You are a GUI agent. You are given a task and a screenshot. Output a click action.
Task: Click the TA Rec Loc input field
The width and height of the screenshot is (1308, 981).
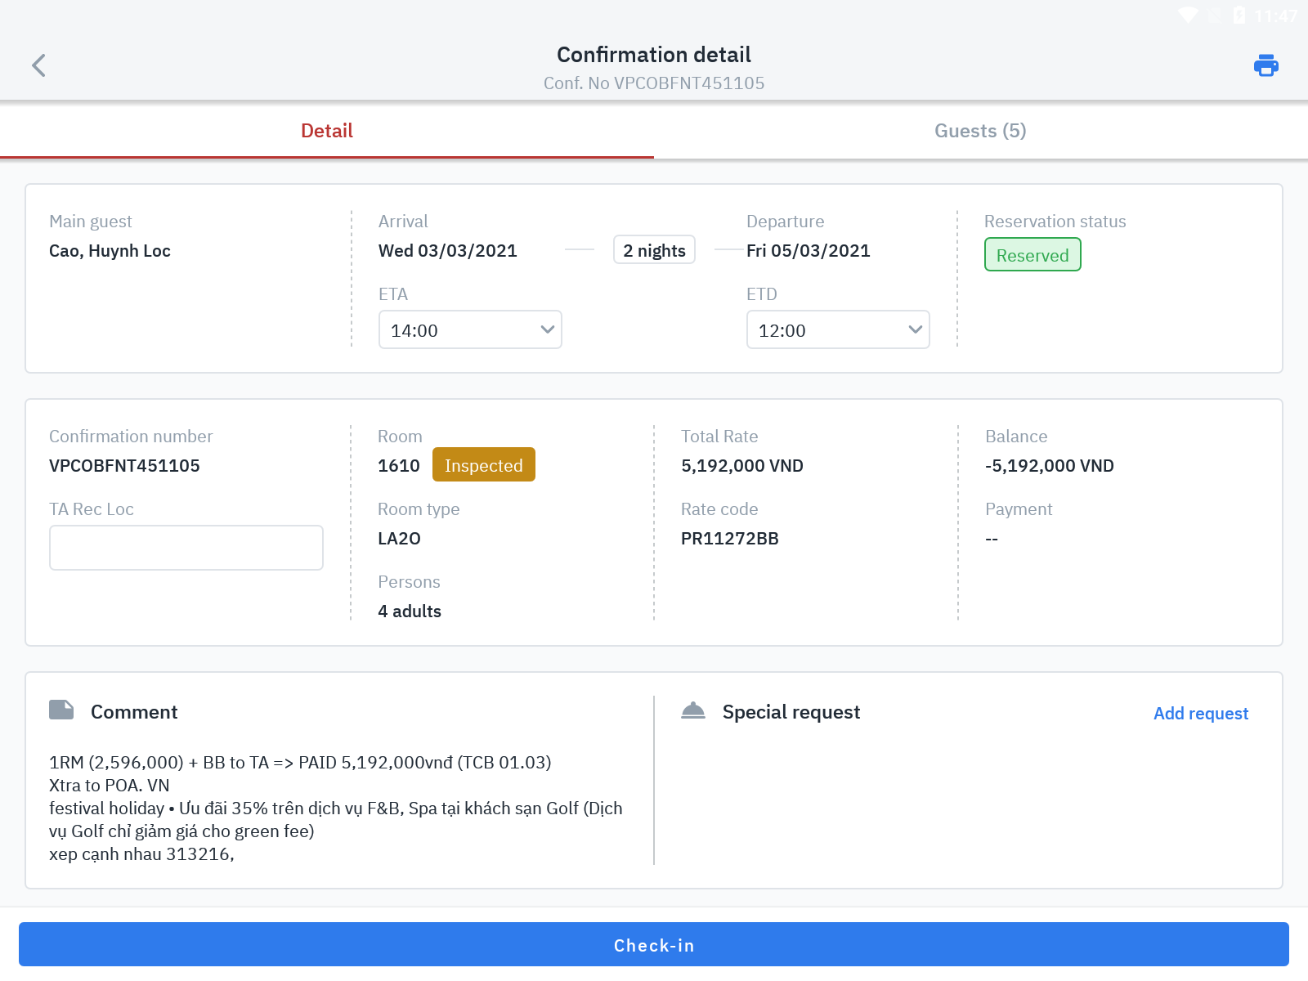(x=186, y=548)
